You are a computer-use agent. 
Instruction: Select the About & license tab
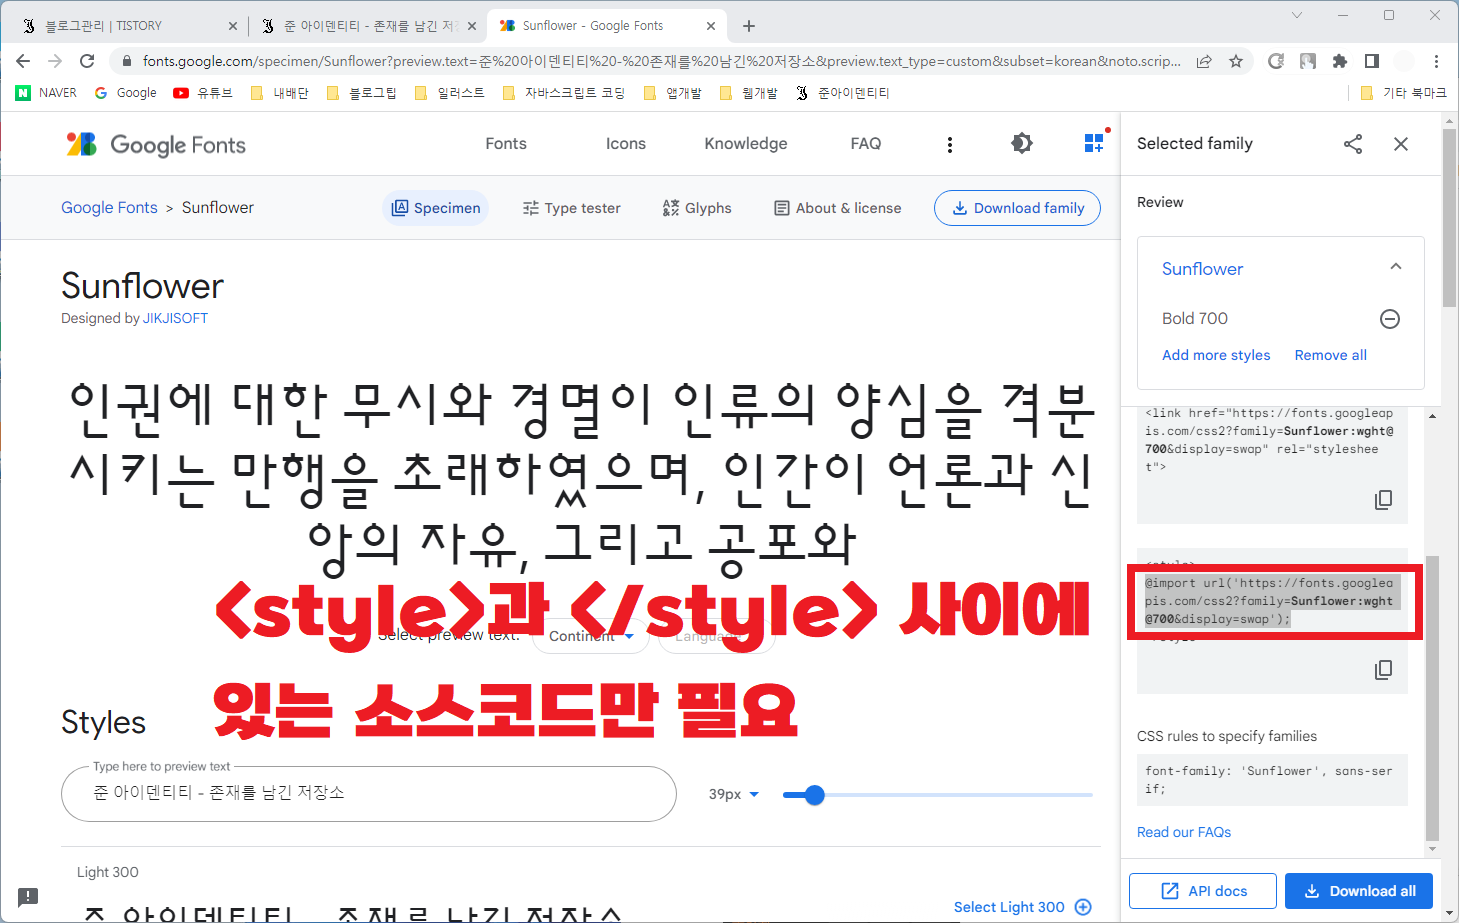click(838, 208)
